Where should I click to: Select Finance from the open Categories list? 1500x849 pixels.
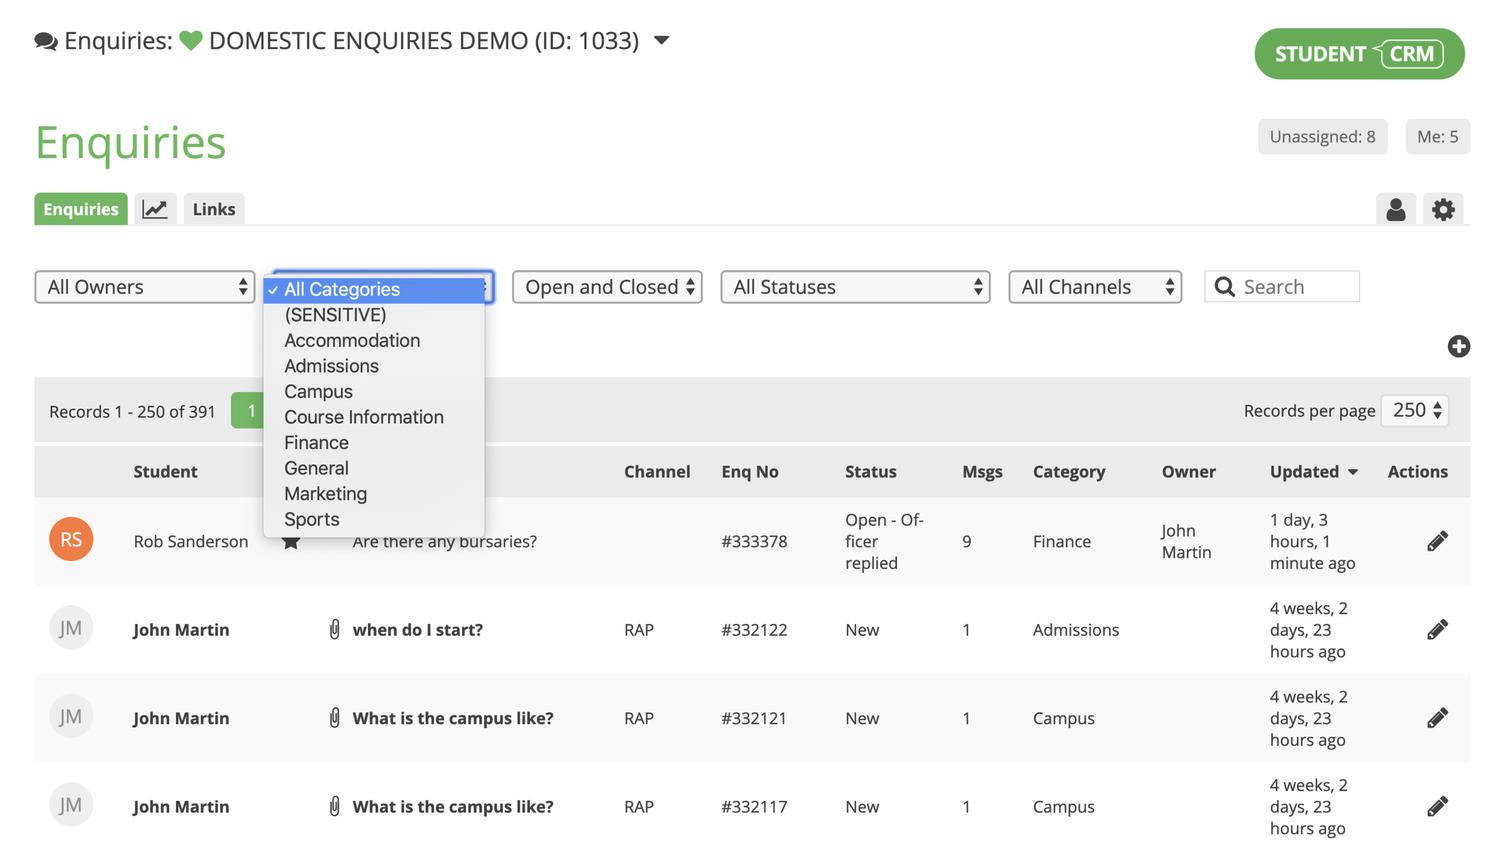pyautogui.click(x=316, y=442)
